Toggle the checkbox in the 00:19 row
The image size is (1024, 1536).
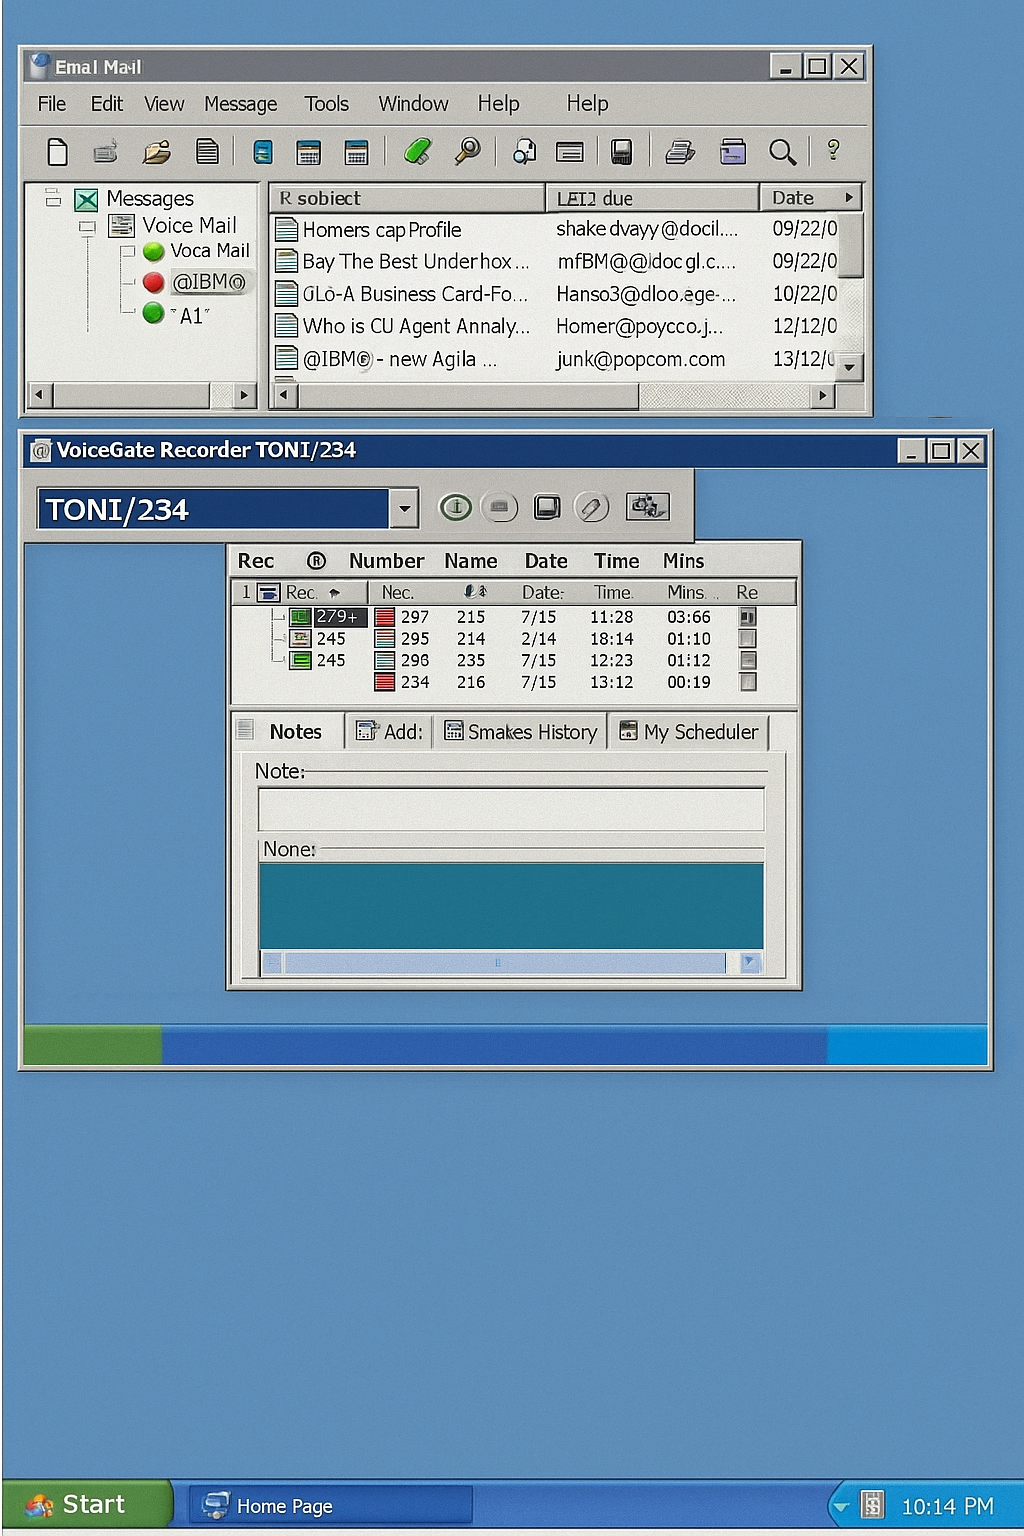pos(747,682)
